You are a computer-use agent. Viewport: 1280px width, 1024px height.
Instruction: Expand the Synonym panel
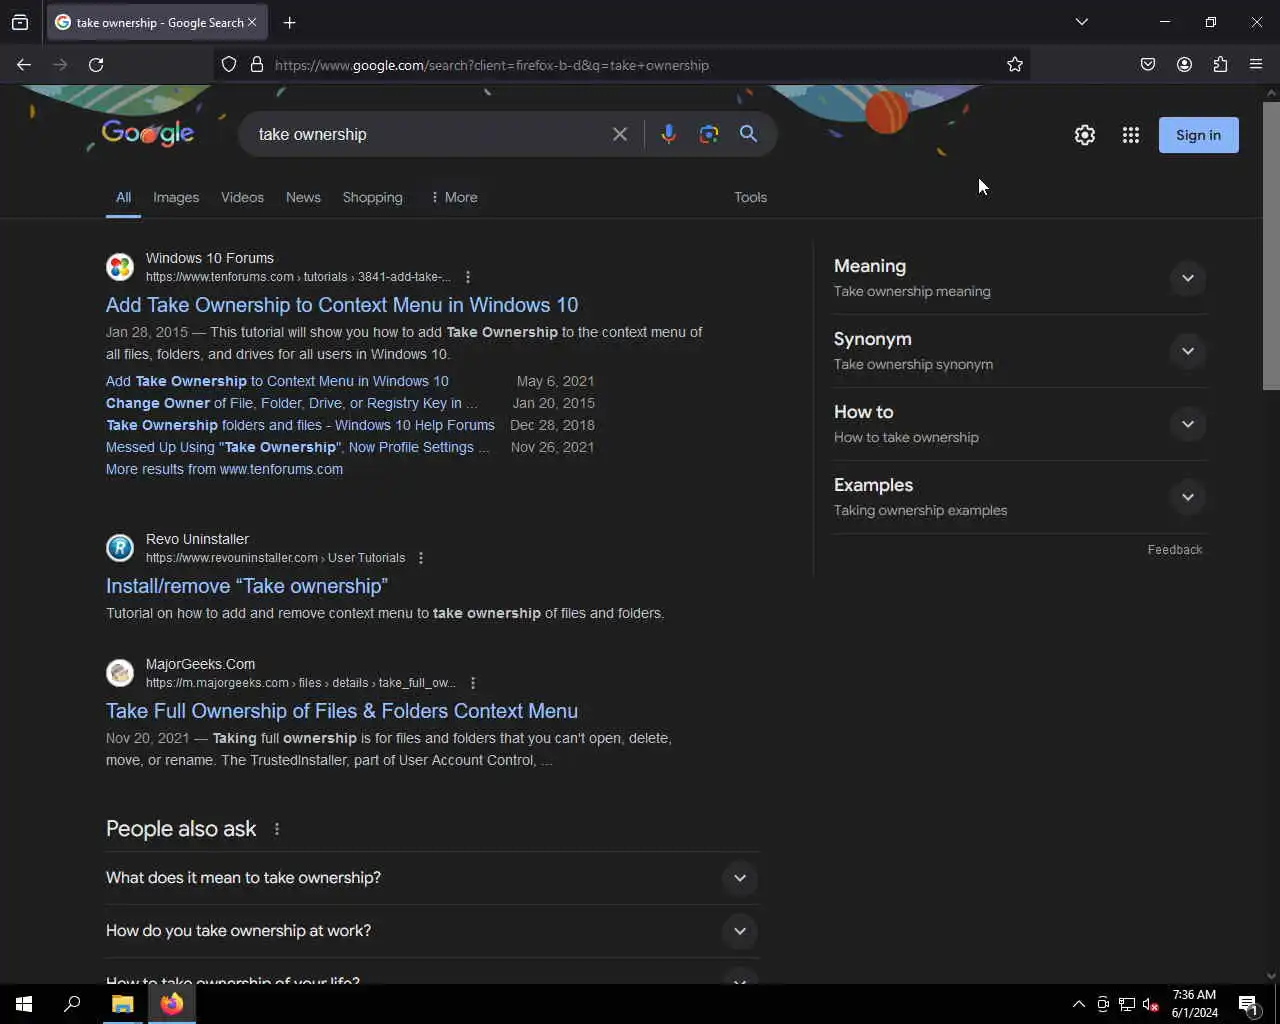pyautogui.click(x=1020, y=351)
